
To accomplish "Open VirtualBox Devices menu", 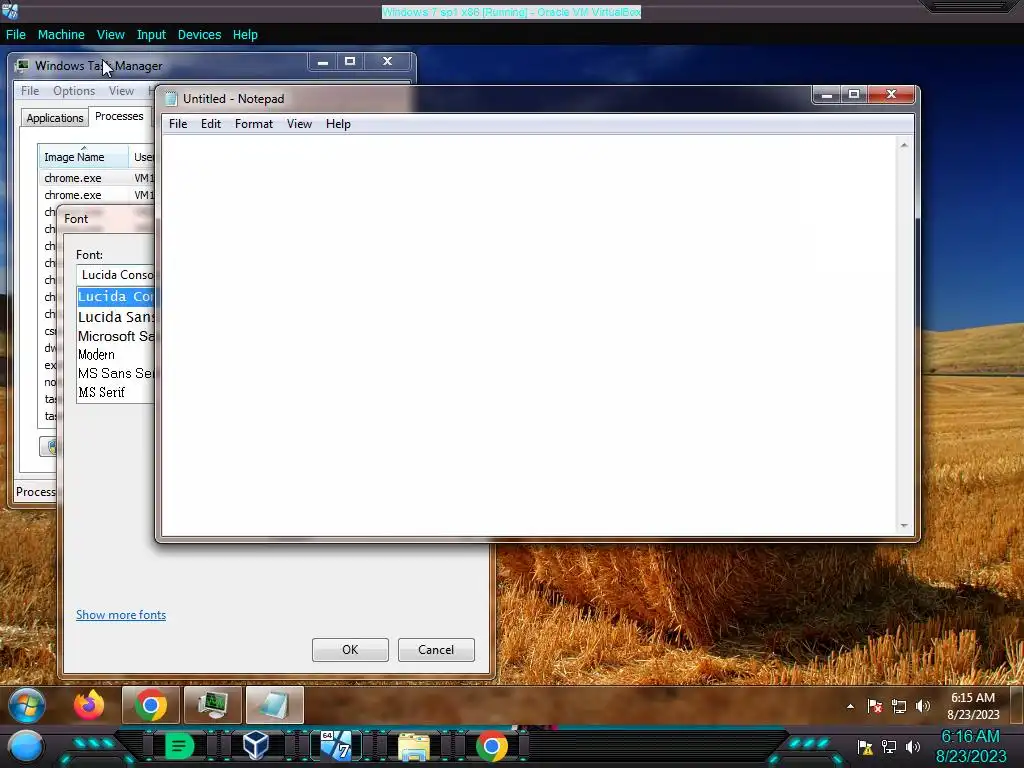I will coord(199,35).
